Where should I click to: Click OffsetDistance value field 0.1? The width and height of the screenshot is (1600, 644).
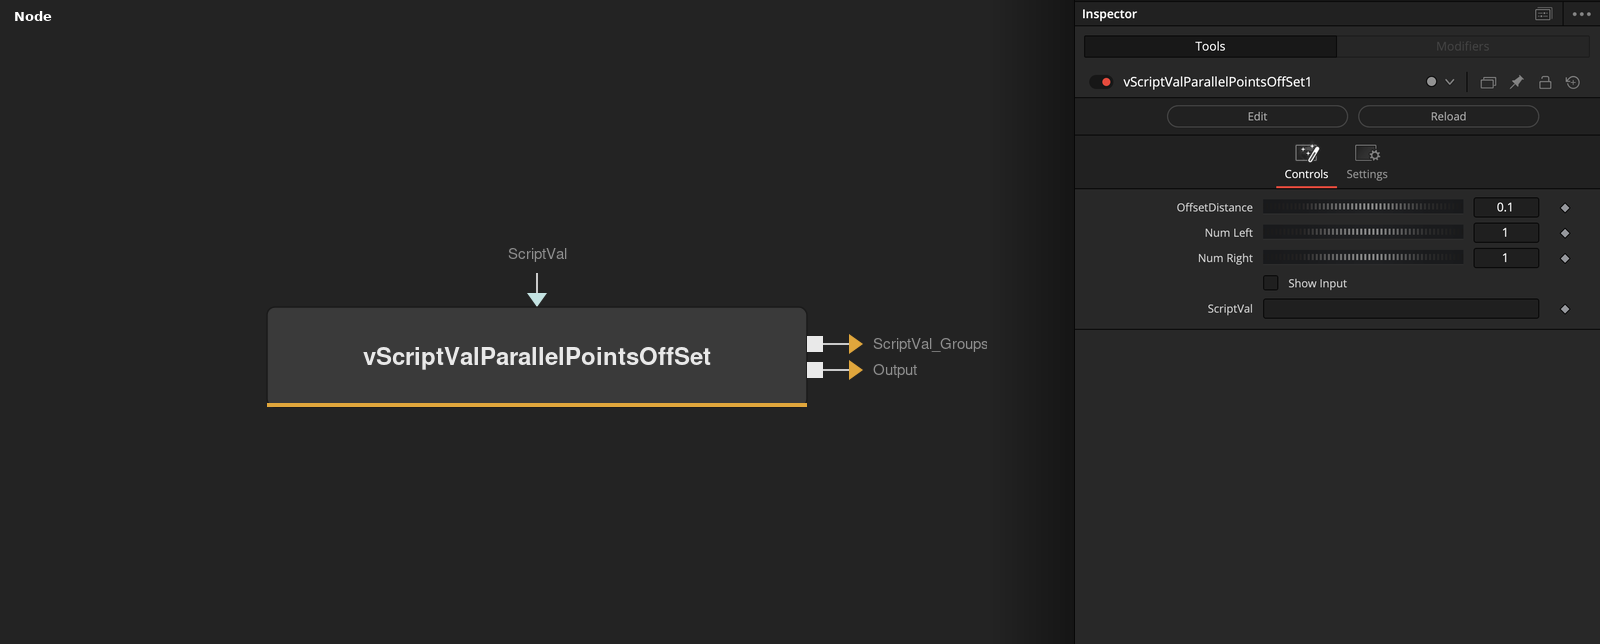pyautogui.click(x=1505, y=207)
